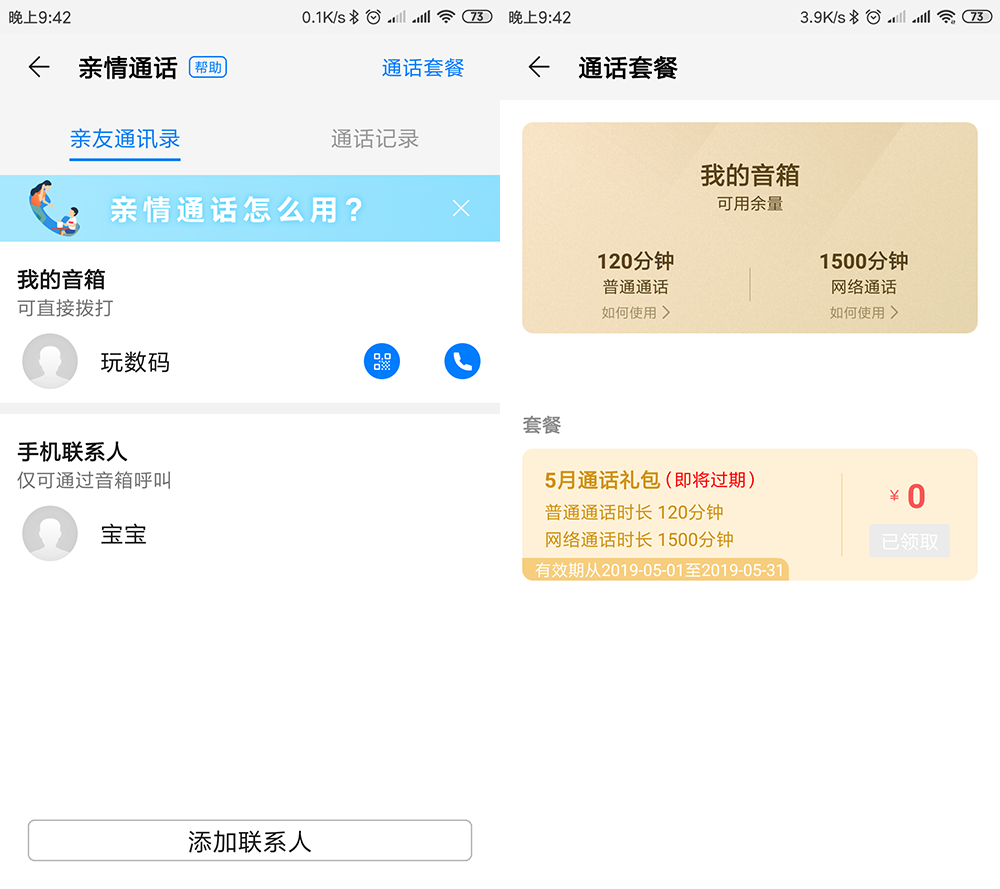Screen dimensions: 1000x889
Task: Tap the alarm icon in the left status bar
Action: 374,17
